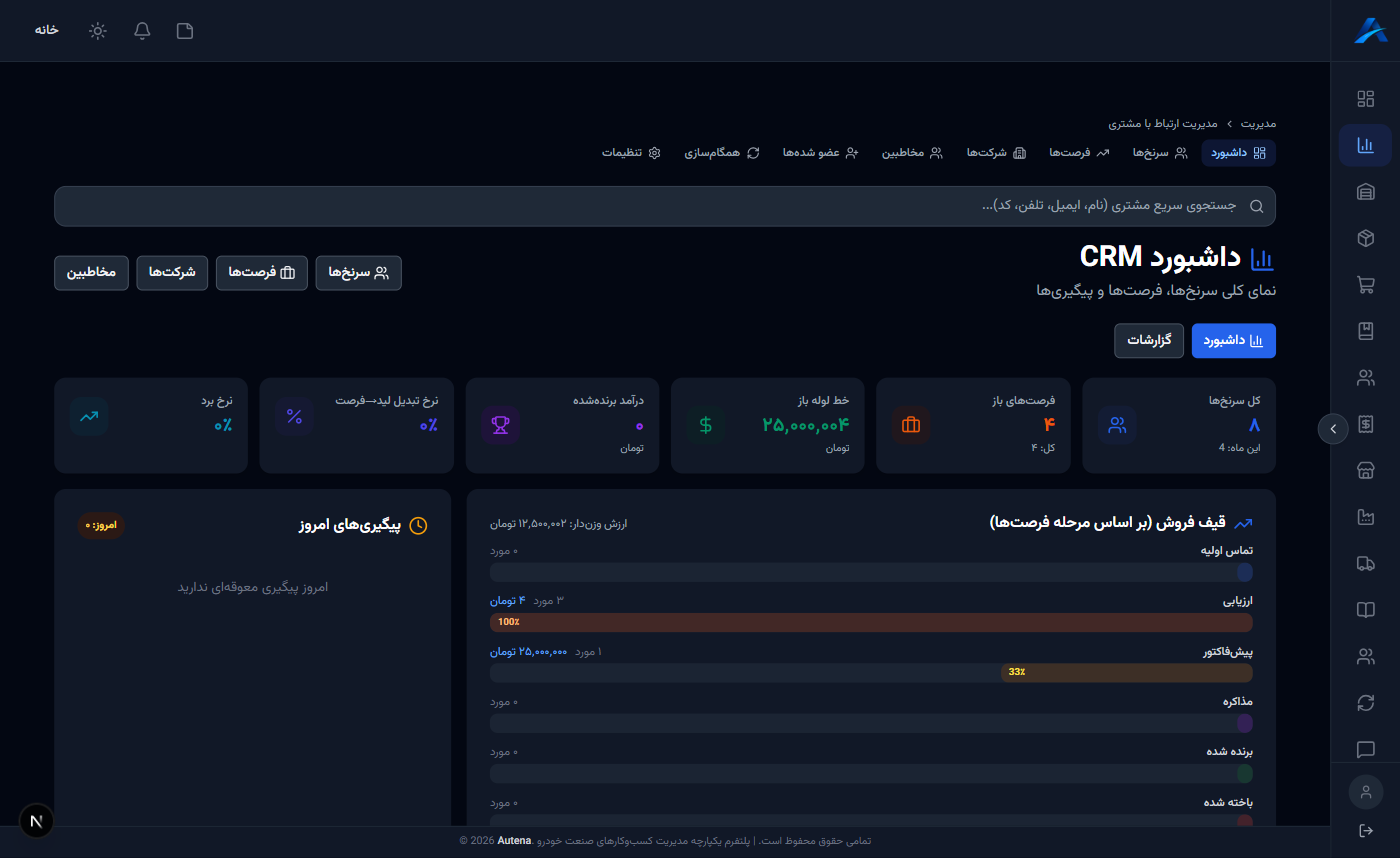
Task: Focus the جستجوی سریع مشتری search field
Action: [x=665, y=206]
